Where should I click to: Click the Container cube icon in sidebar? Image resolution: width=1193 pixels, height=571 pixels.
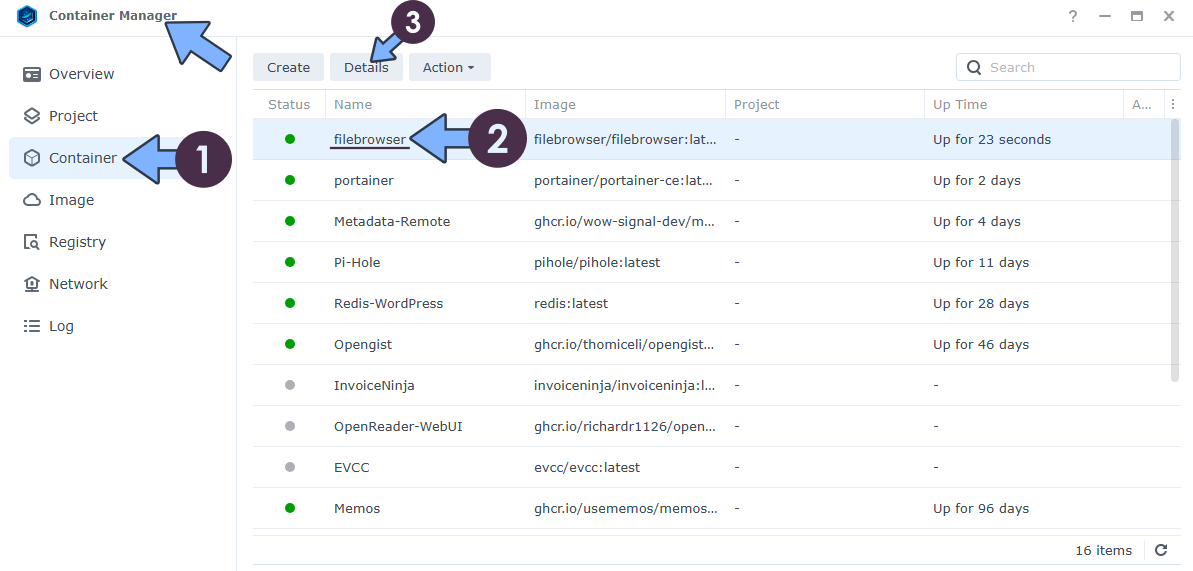(31, 158)
